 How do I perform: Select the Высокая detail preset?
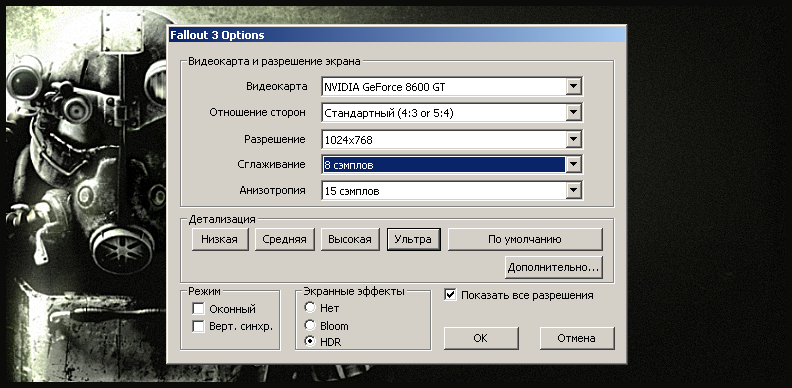(350, 239)
